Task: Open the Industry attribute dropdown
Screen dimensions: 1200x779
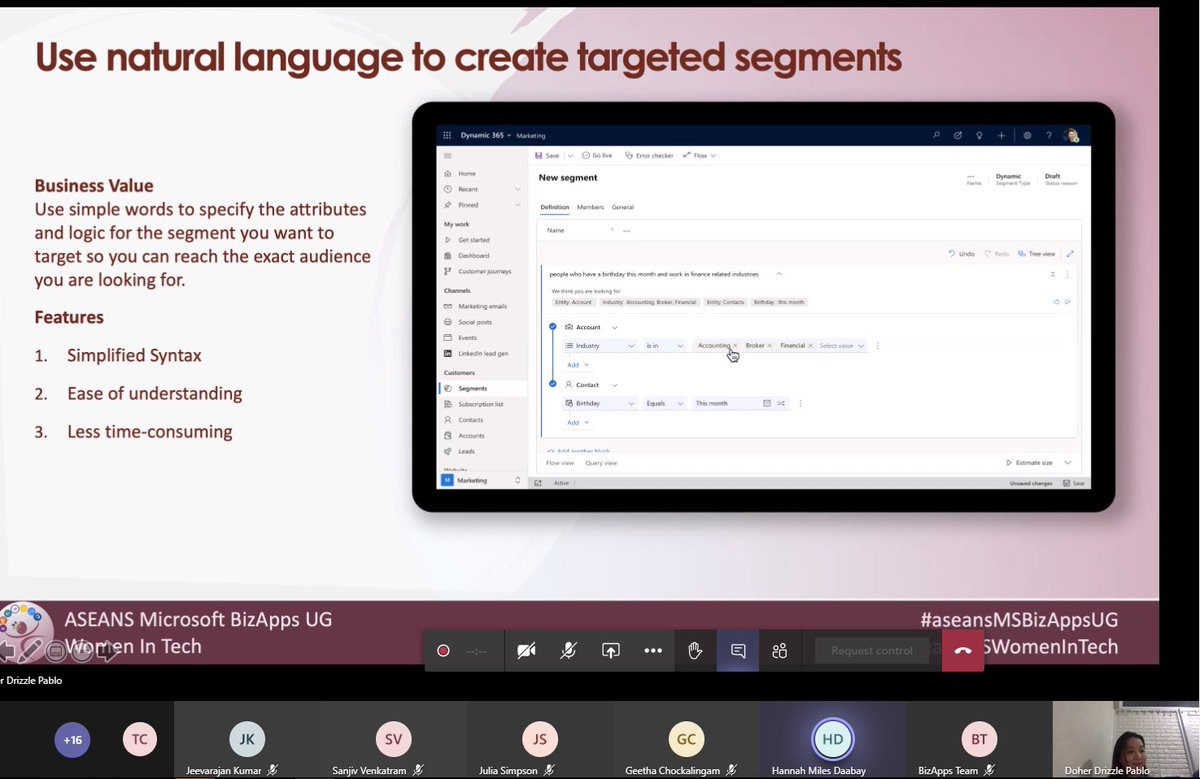Action: 600,346
